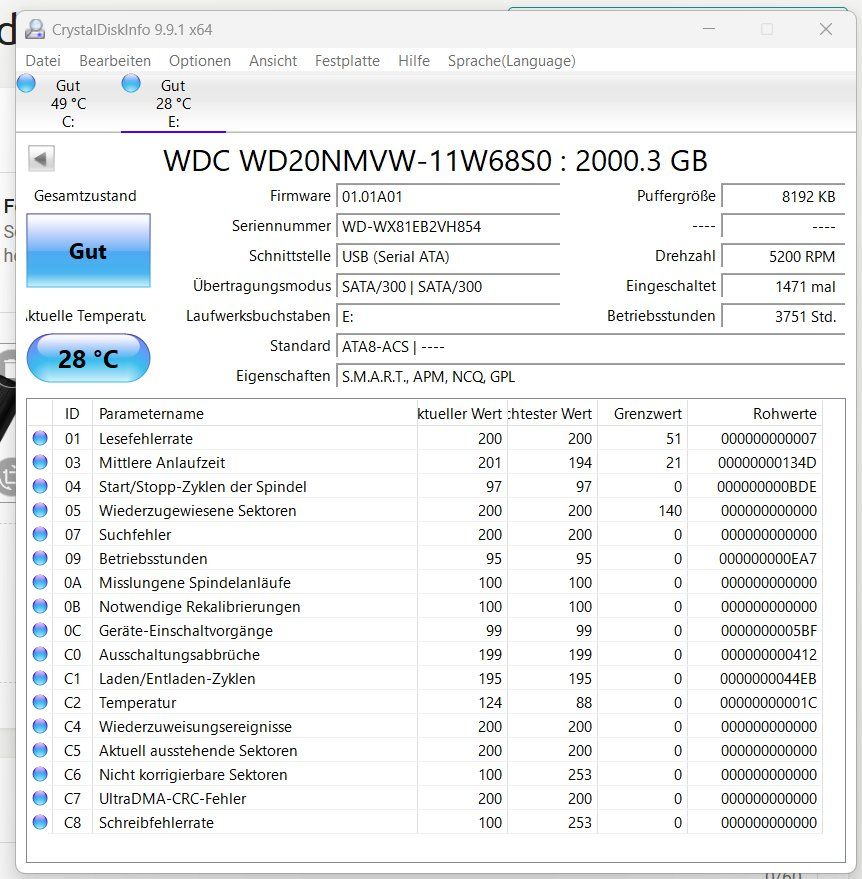This screenshot has width=862, height=879.
Task: Click status orb for Nicht korrigierbare Sektoren
Action: (x=40, y=774)
